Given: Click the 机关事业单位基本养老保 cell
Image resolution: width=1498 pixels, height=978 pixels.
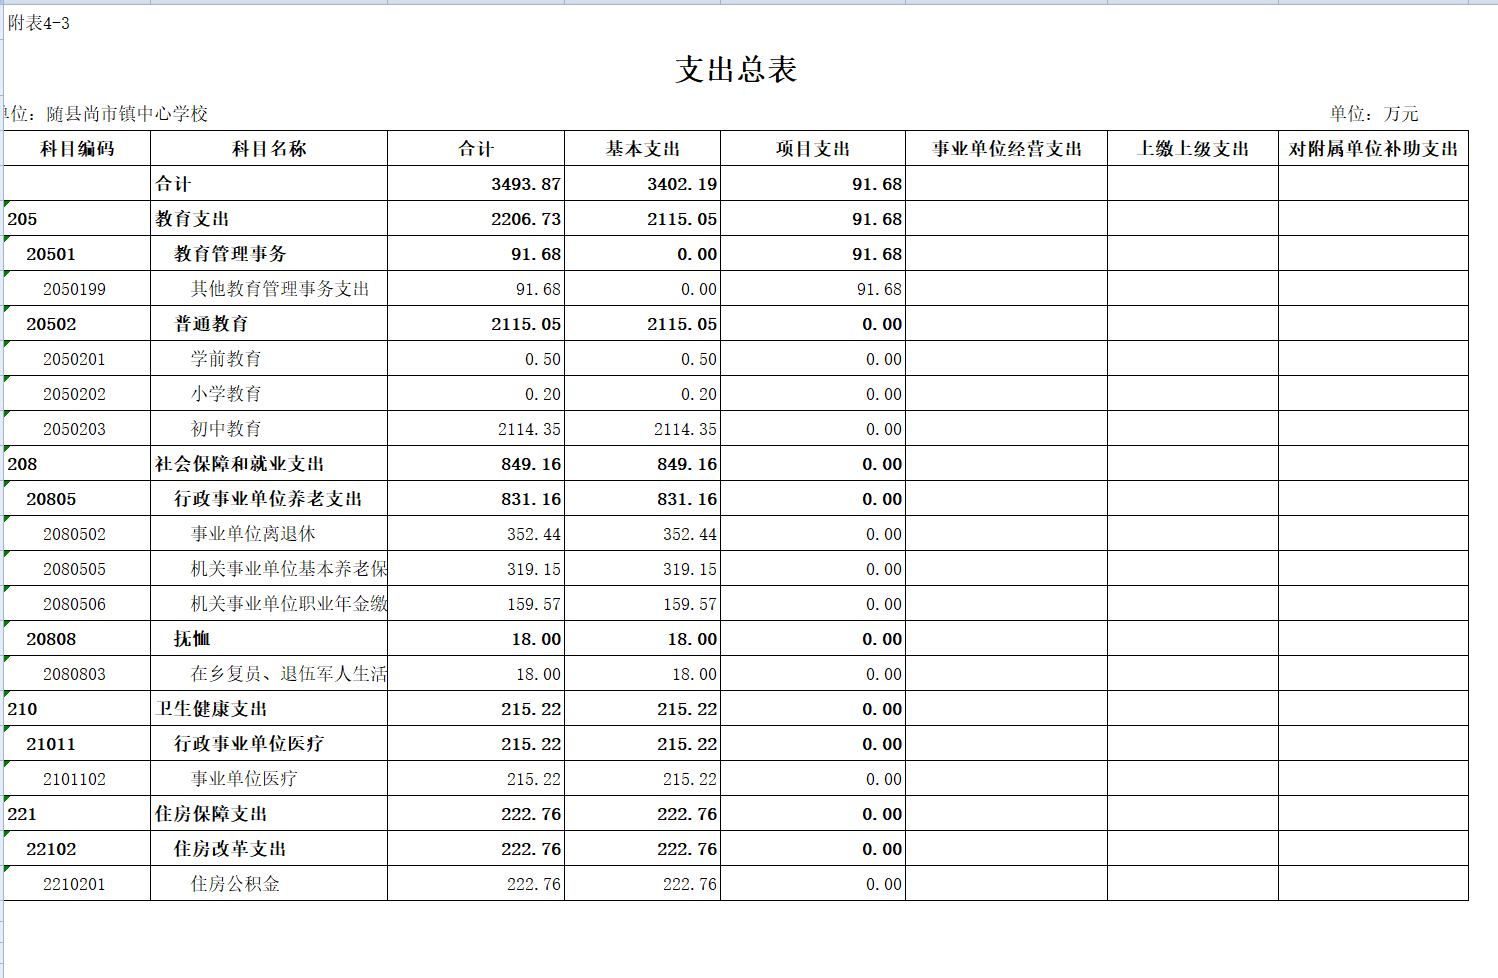Looking at the screenshot, I should [x=269, y=569].
